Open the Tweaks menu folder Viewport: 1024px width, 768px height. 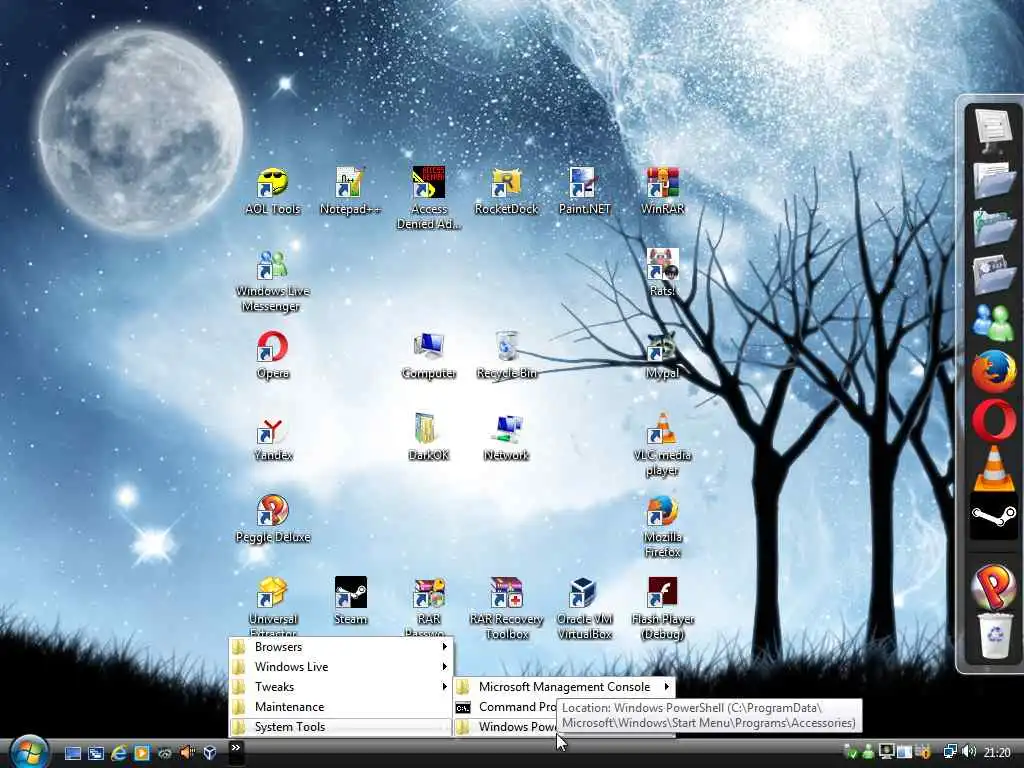pos(341,687)
